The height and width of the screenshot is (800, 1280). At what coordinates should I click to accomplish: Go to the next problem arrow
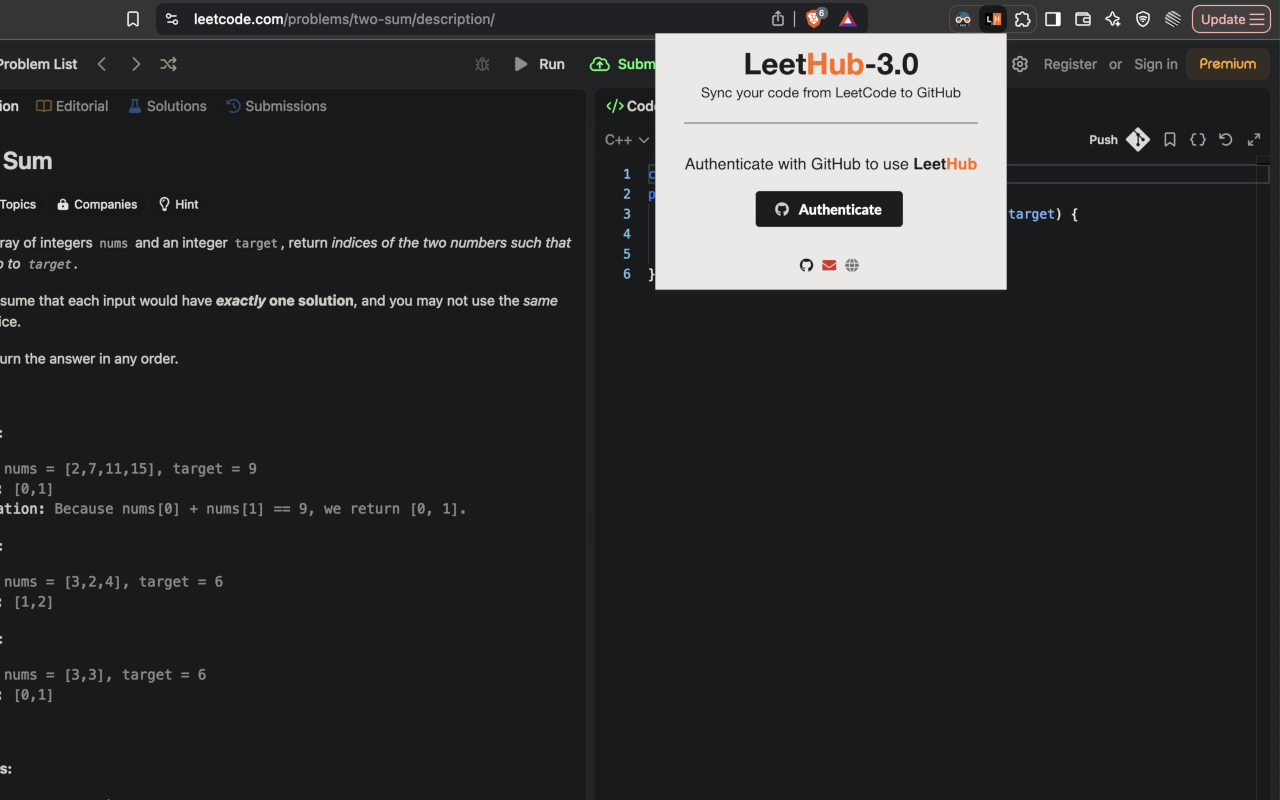pyautogui.click(x=136, y=64)
